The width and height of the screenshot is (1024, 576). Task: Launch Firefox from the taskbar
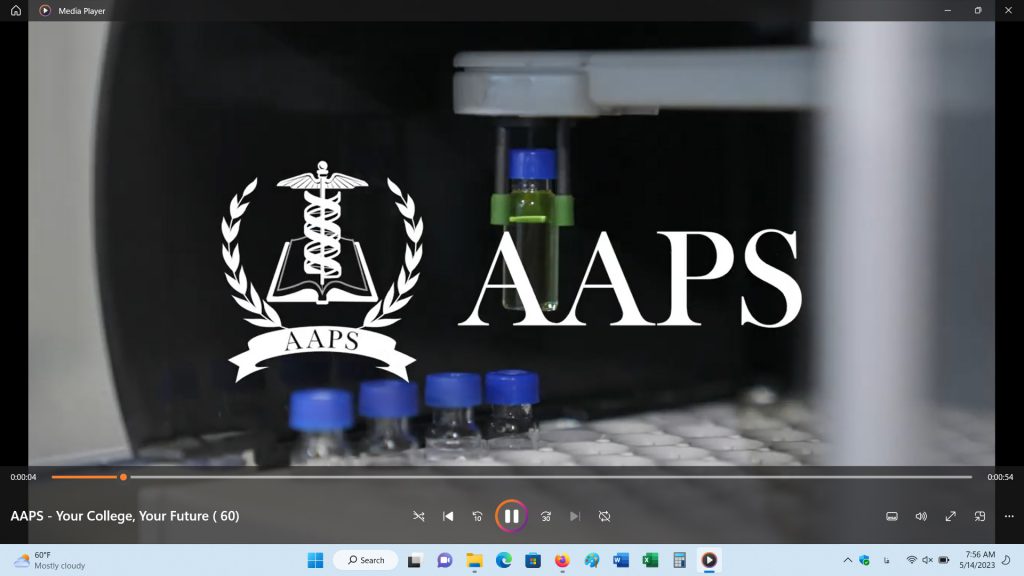[x=562, y=560]
